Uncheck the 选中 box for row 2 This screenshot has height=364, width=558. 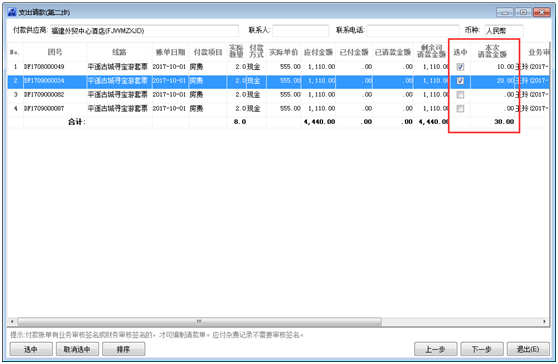click(x=460, y=81)
